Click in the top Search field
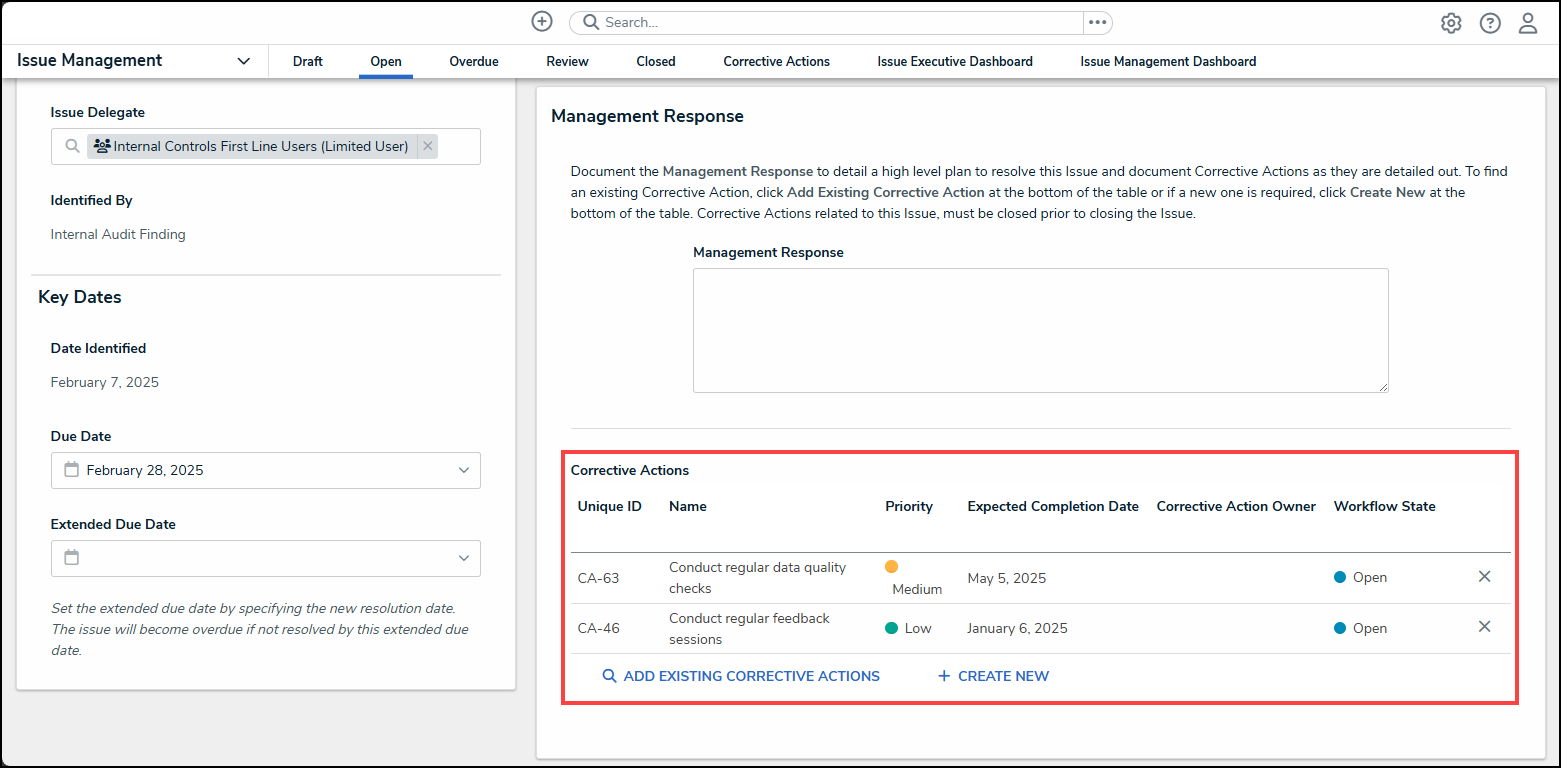 pyautogui.click(x=830, y=22)
